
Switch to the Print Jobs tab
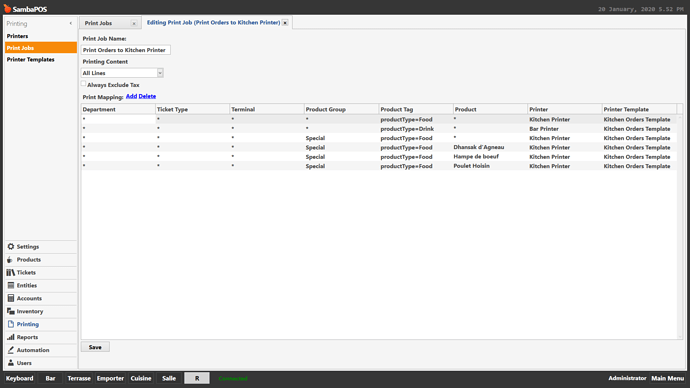[99, 23]
